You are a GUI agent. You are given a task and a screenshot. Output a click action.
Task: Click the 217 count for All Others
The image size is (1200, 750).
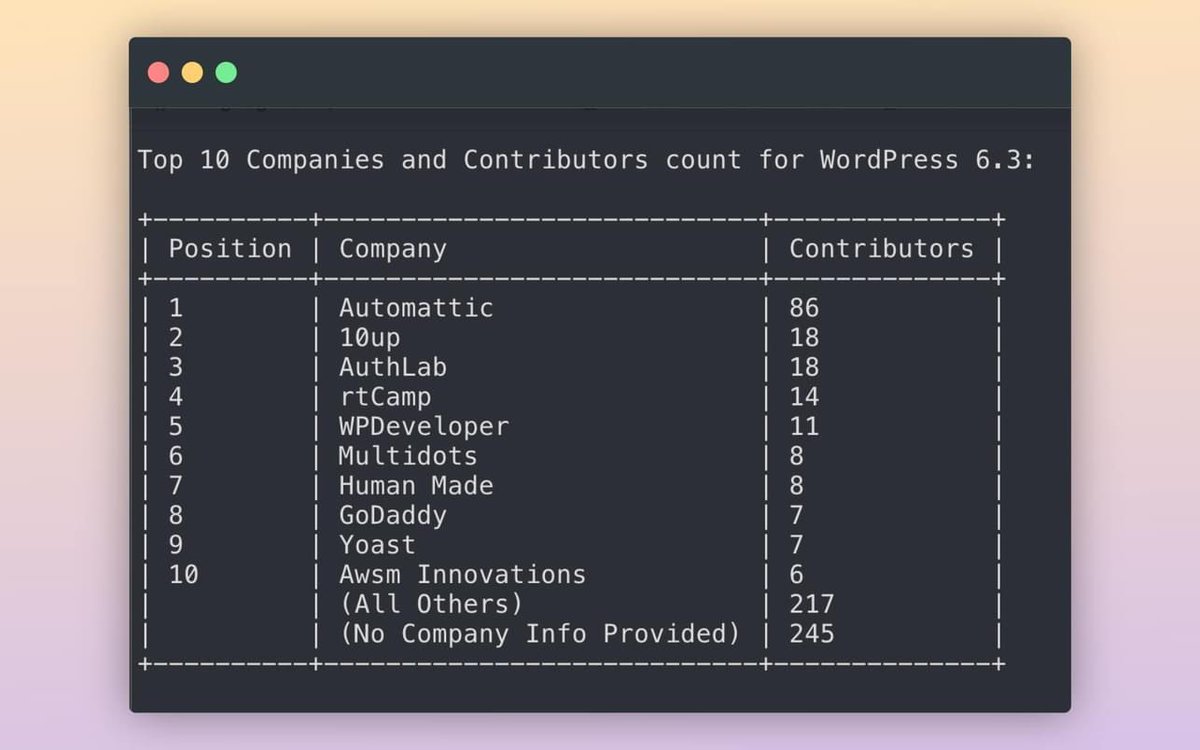pos(812,605)
